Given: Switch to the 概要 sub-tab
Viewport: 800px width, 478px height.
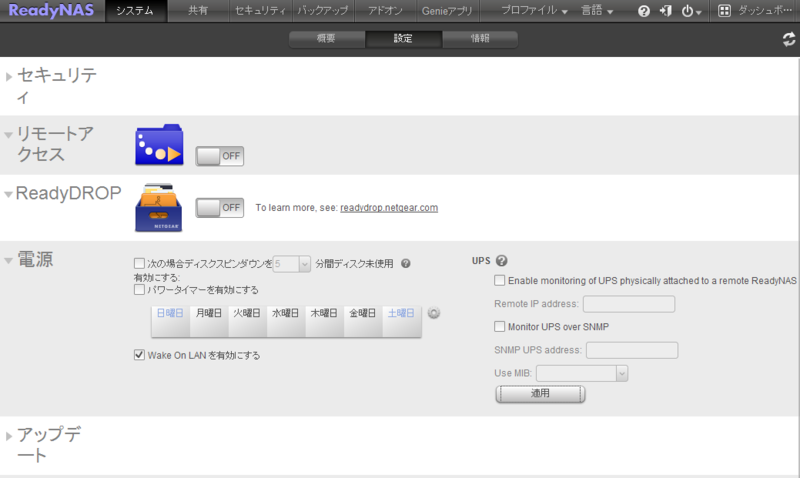Looking at the screenshot, I should (x=327, y=39).
